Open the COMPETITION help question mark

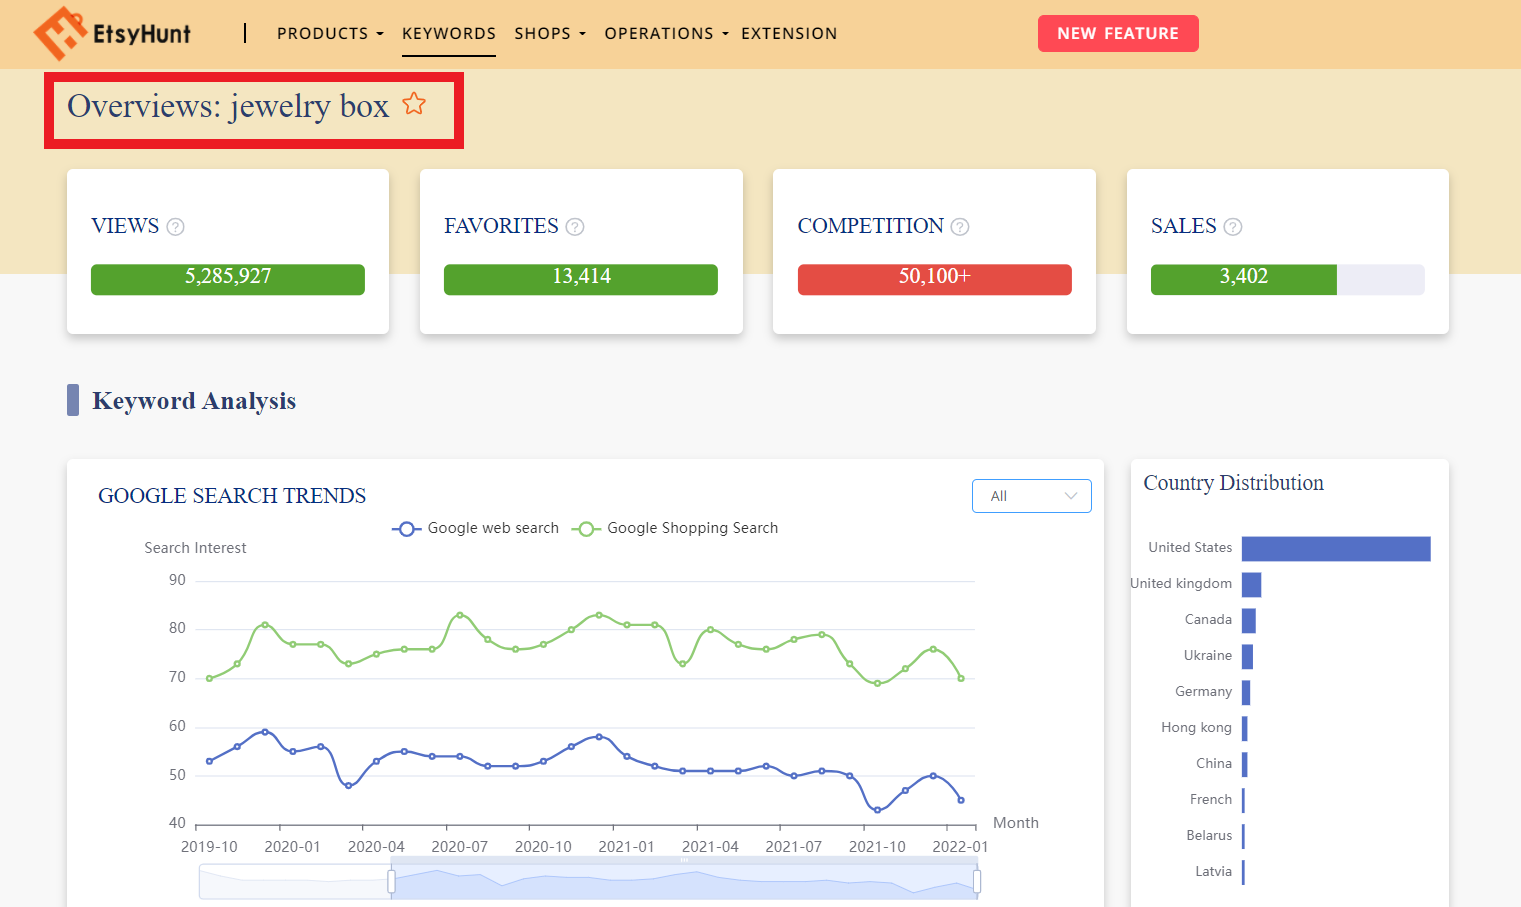pos(960,227)
